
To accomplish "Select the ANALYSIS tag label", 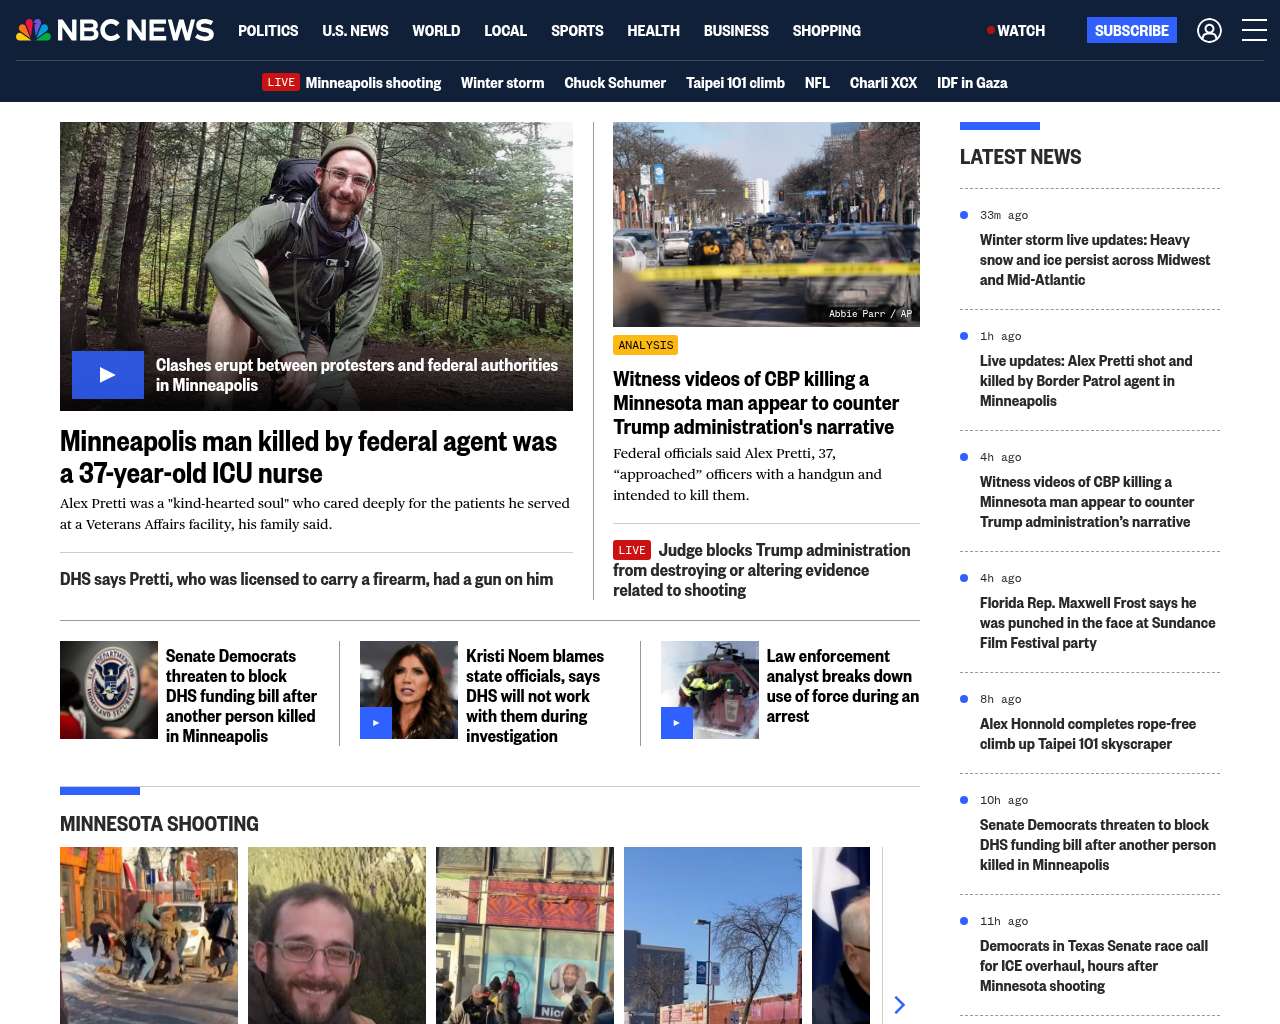I will tap(646, 345).
